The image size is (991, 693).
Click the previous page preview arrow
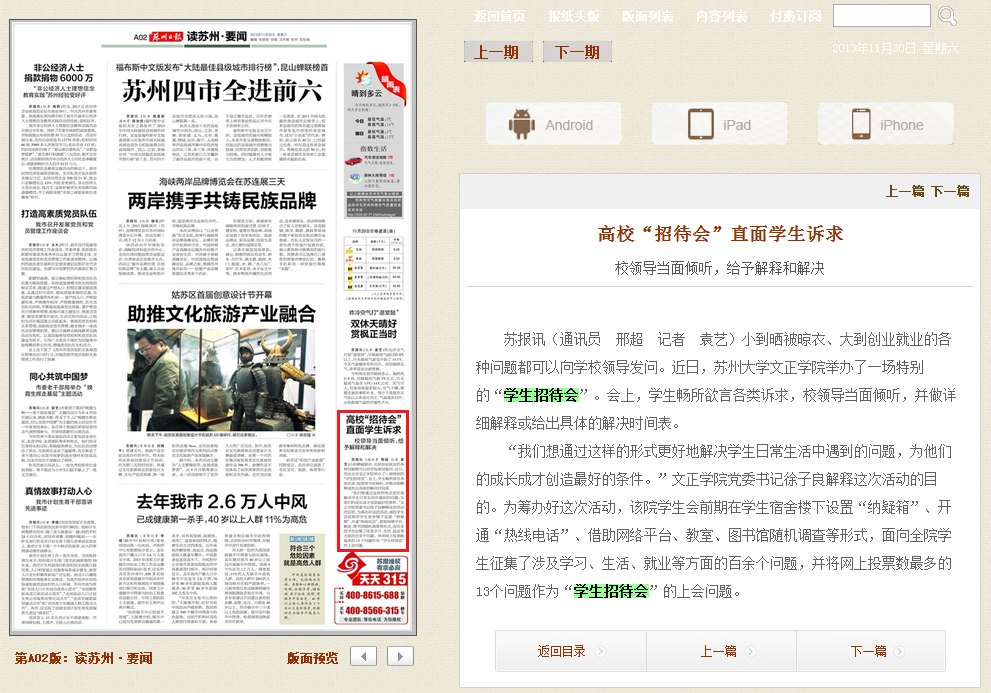click(x=364, y=656)
